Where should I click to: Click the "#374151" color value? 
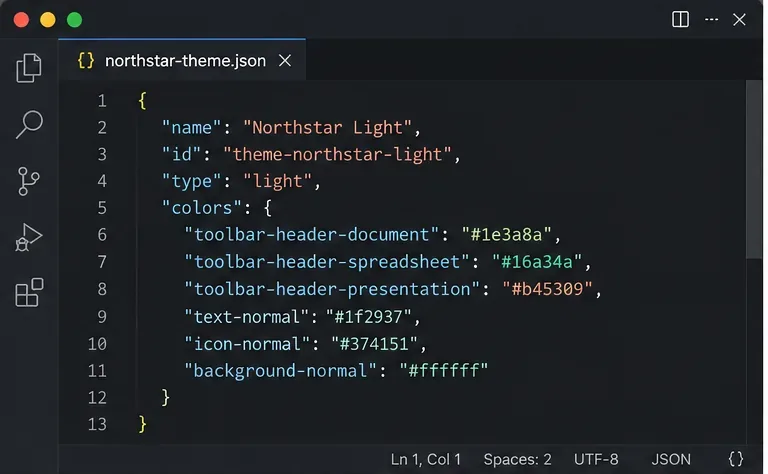(374, 344)
